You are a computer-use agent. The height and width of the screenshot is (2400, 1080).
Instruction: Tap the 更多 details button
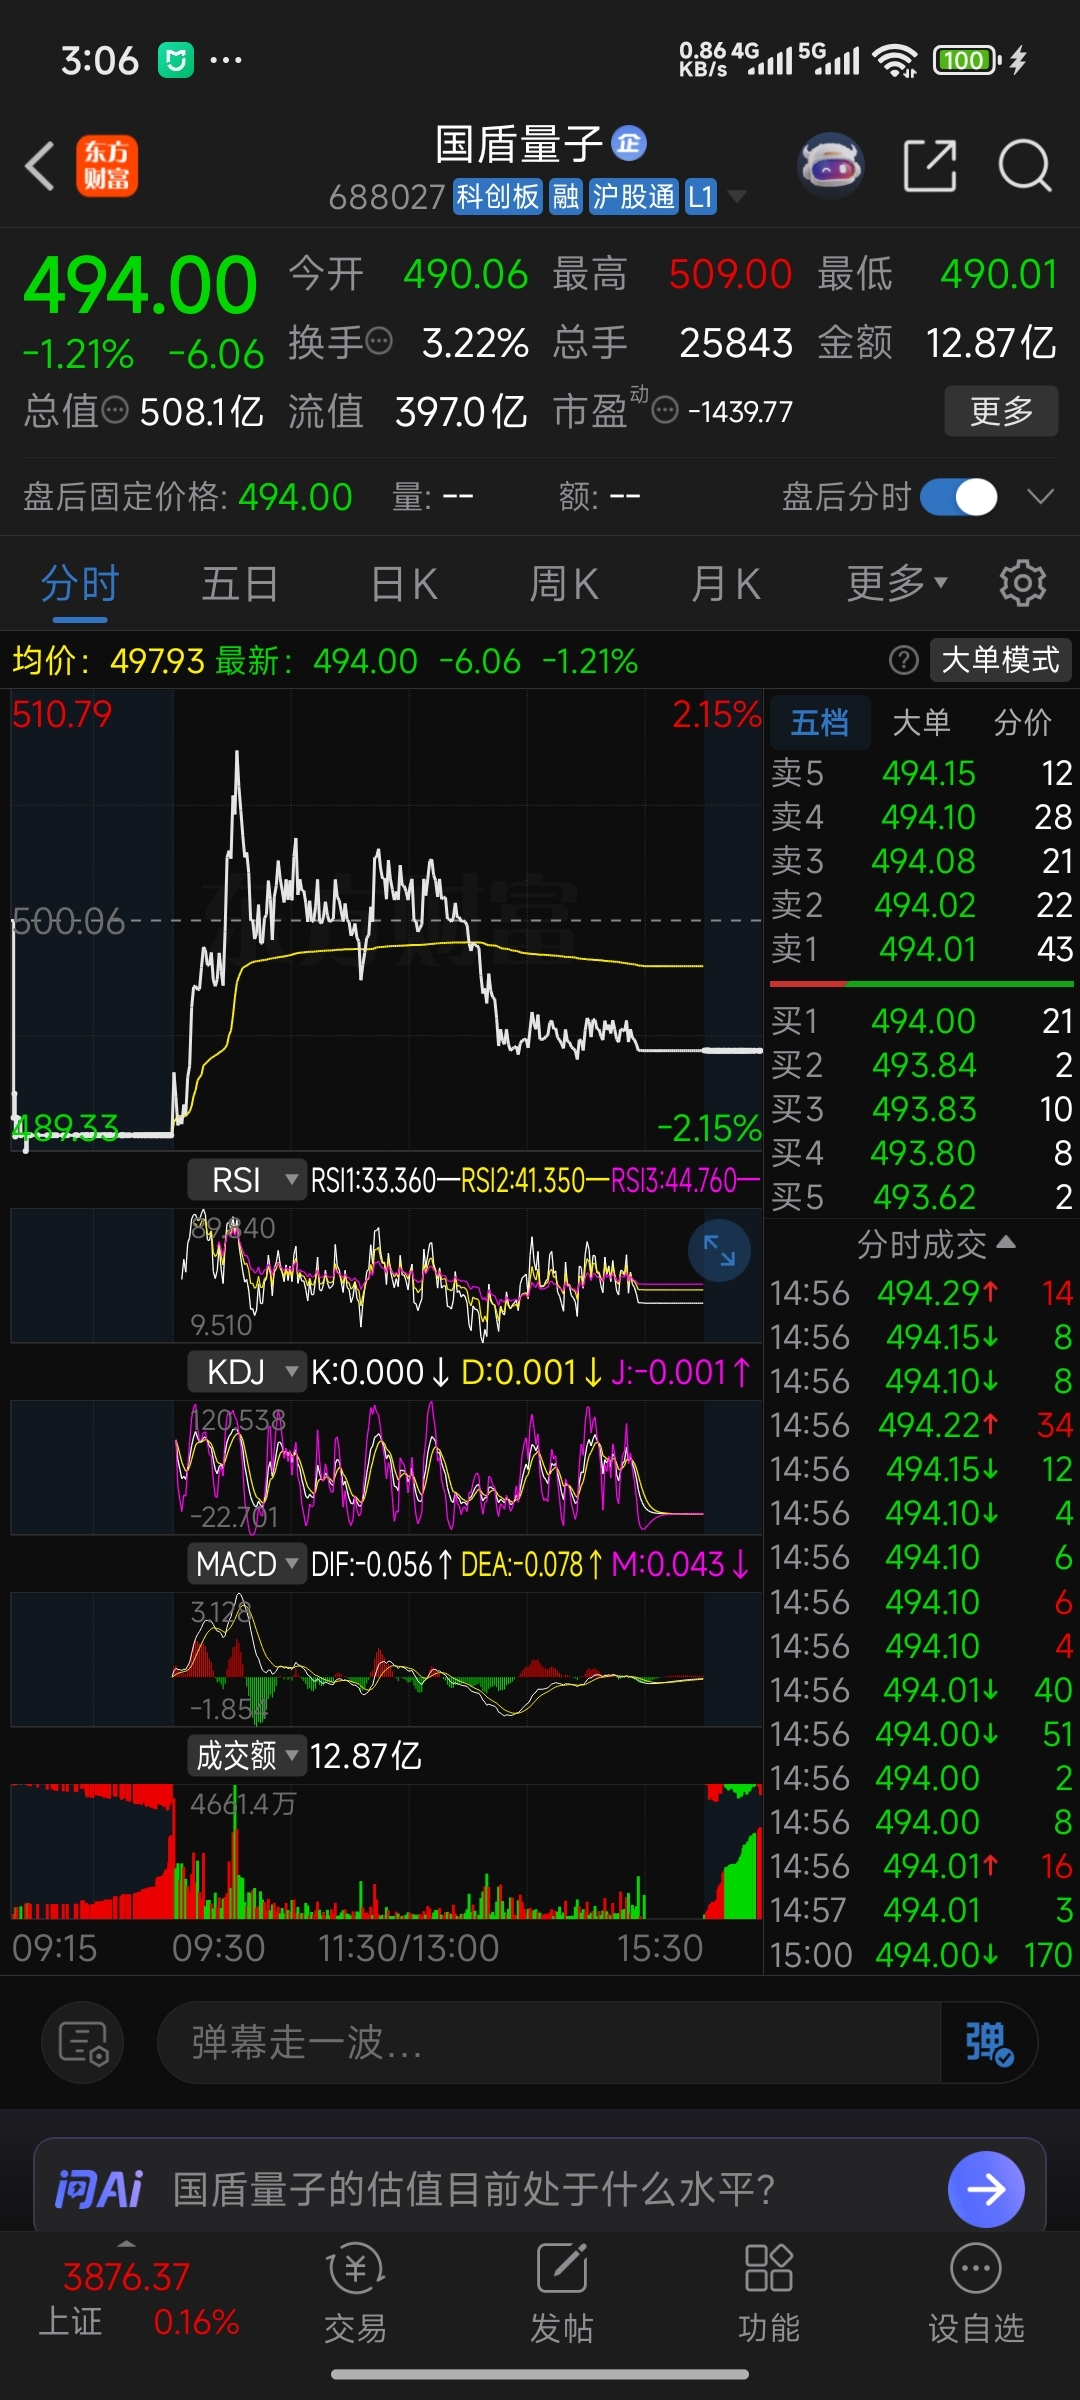[x=1001, y=410]
